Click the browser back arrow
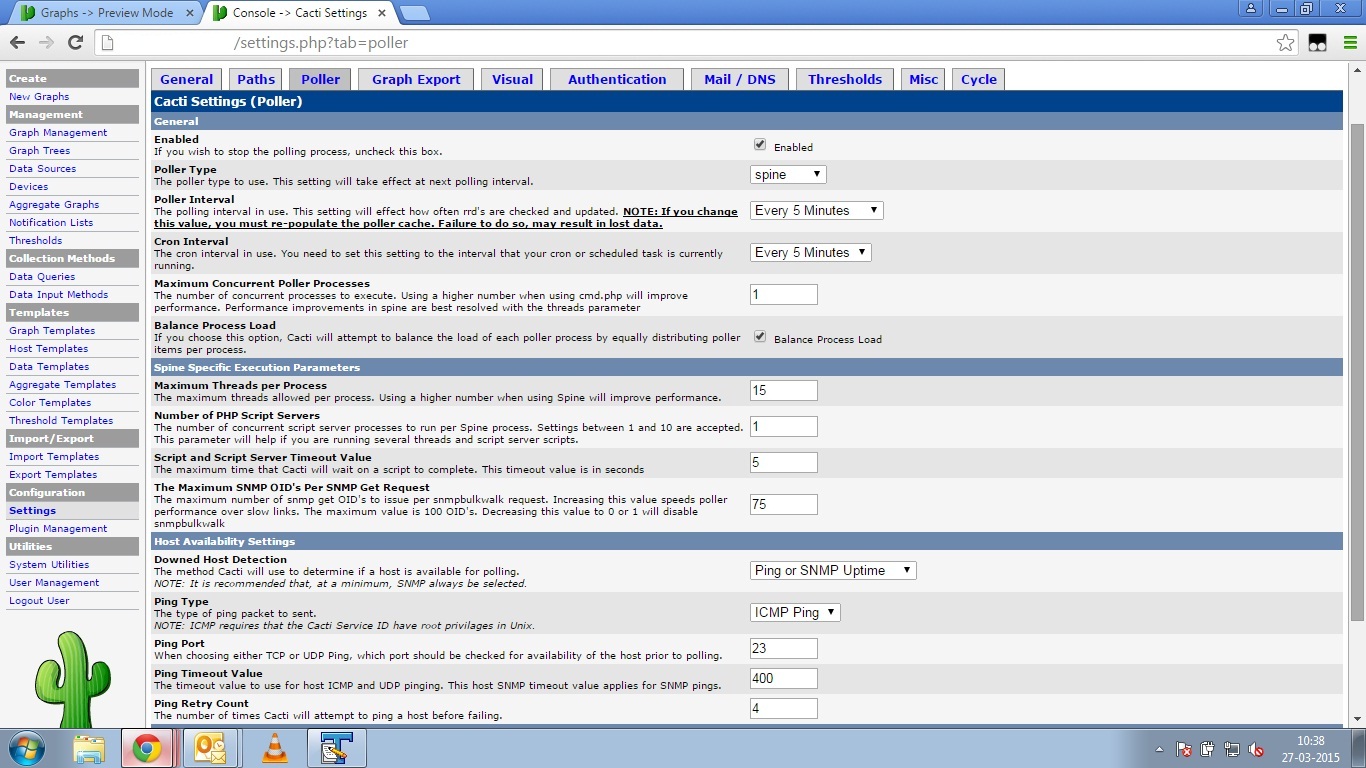This screenshot has width=1366, height=768. pos(17,43)
